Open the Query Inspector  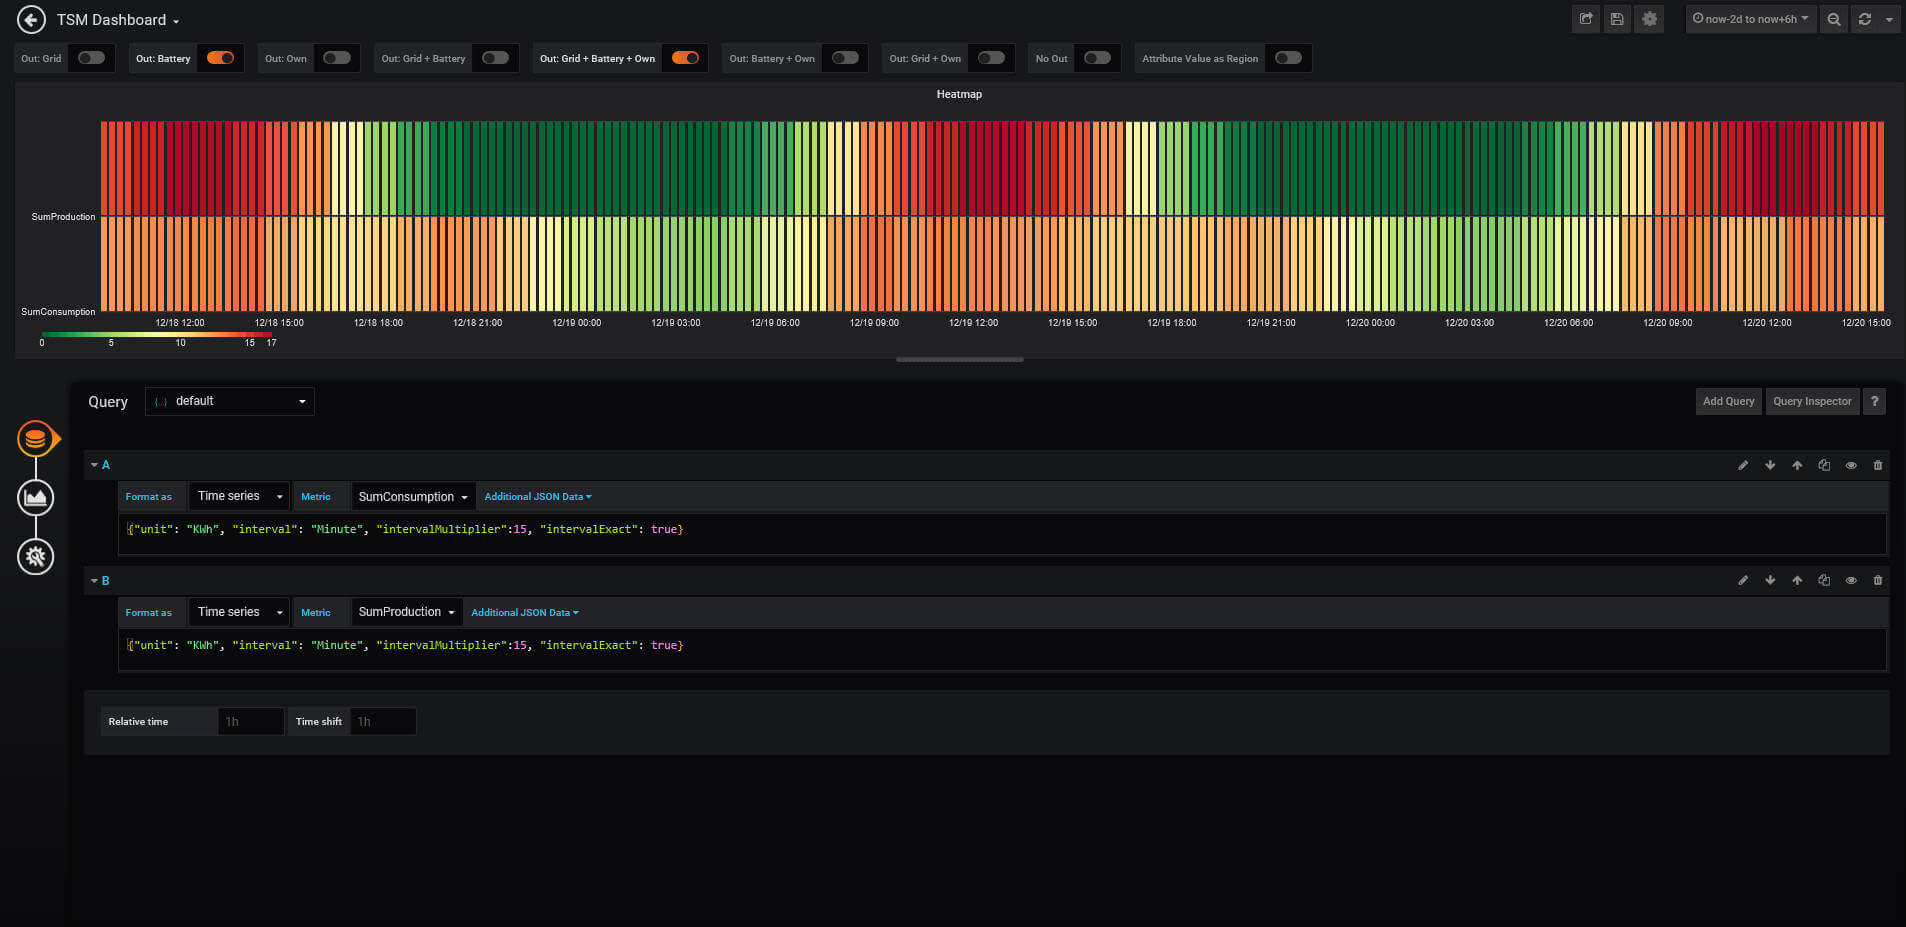pyautogui.click(x=1812, y=401)
